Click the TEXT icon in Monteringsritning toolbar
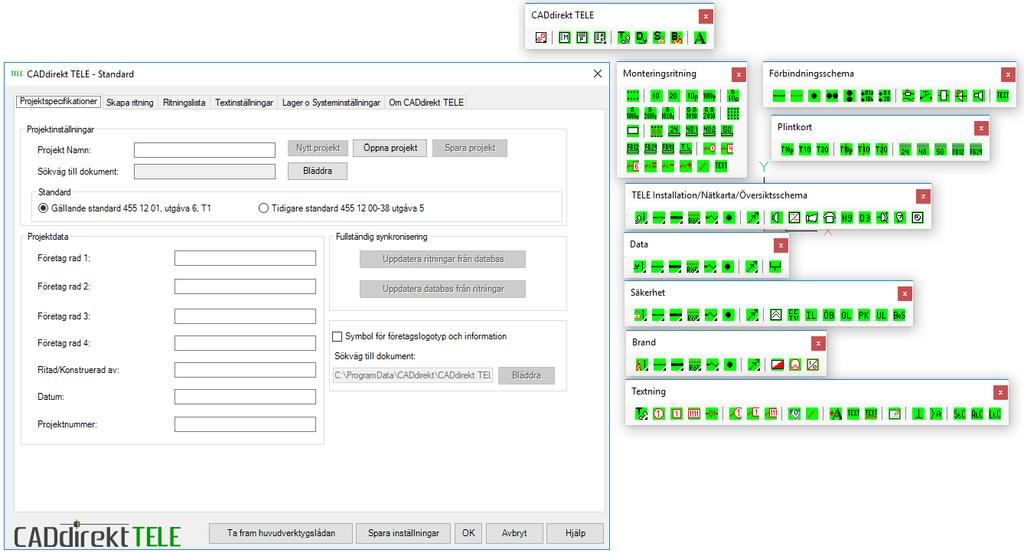Image resolution: width=1024 pixels, height=553 pixels. [721, 166]
